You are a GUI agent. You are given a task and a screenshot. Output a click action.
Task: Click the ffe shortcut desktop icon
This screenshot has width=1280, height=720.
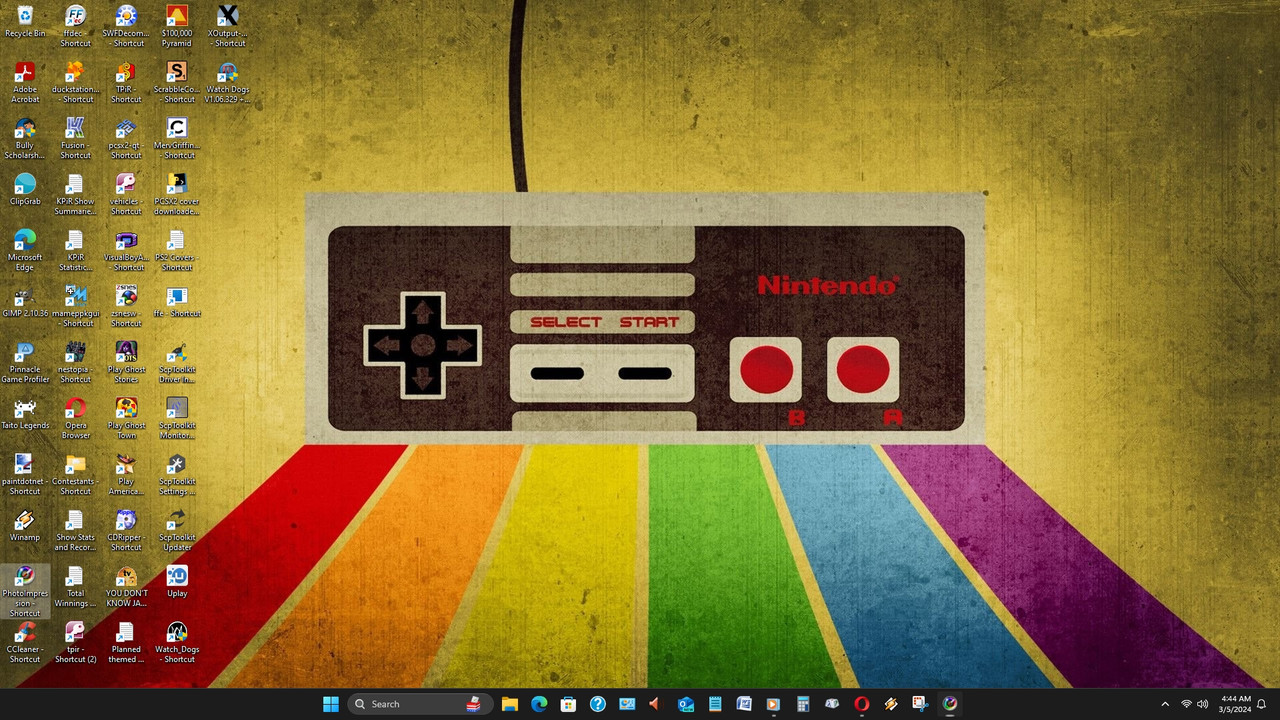tap(176, 301)
